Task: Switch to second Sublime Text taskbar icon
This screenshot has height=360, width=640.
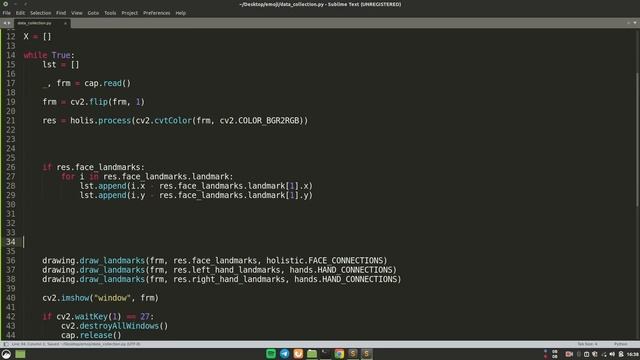Action: pos(367,354)
